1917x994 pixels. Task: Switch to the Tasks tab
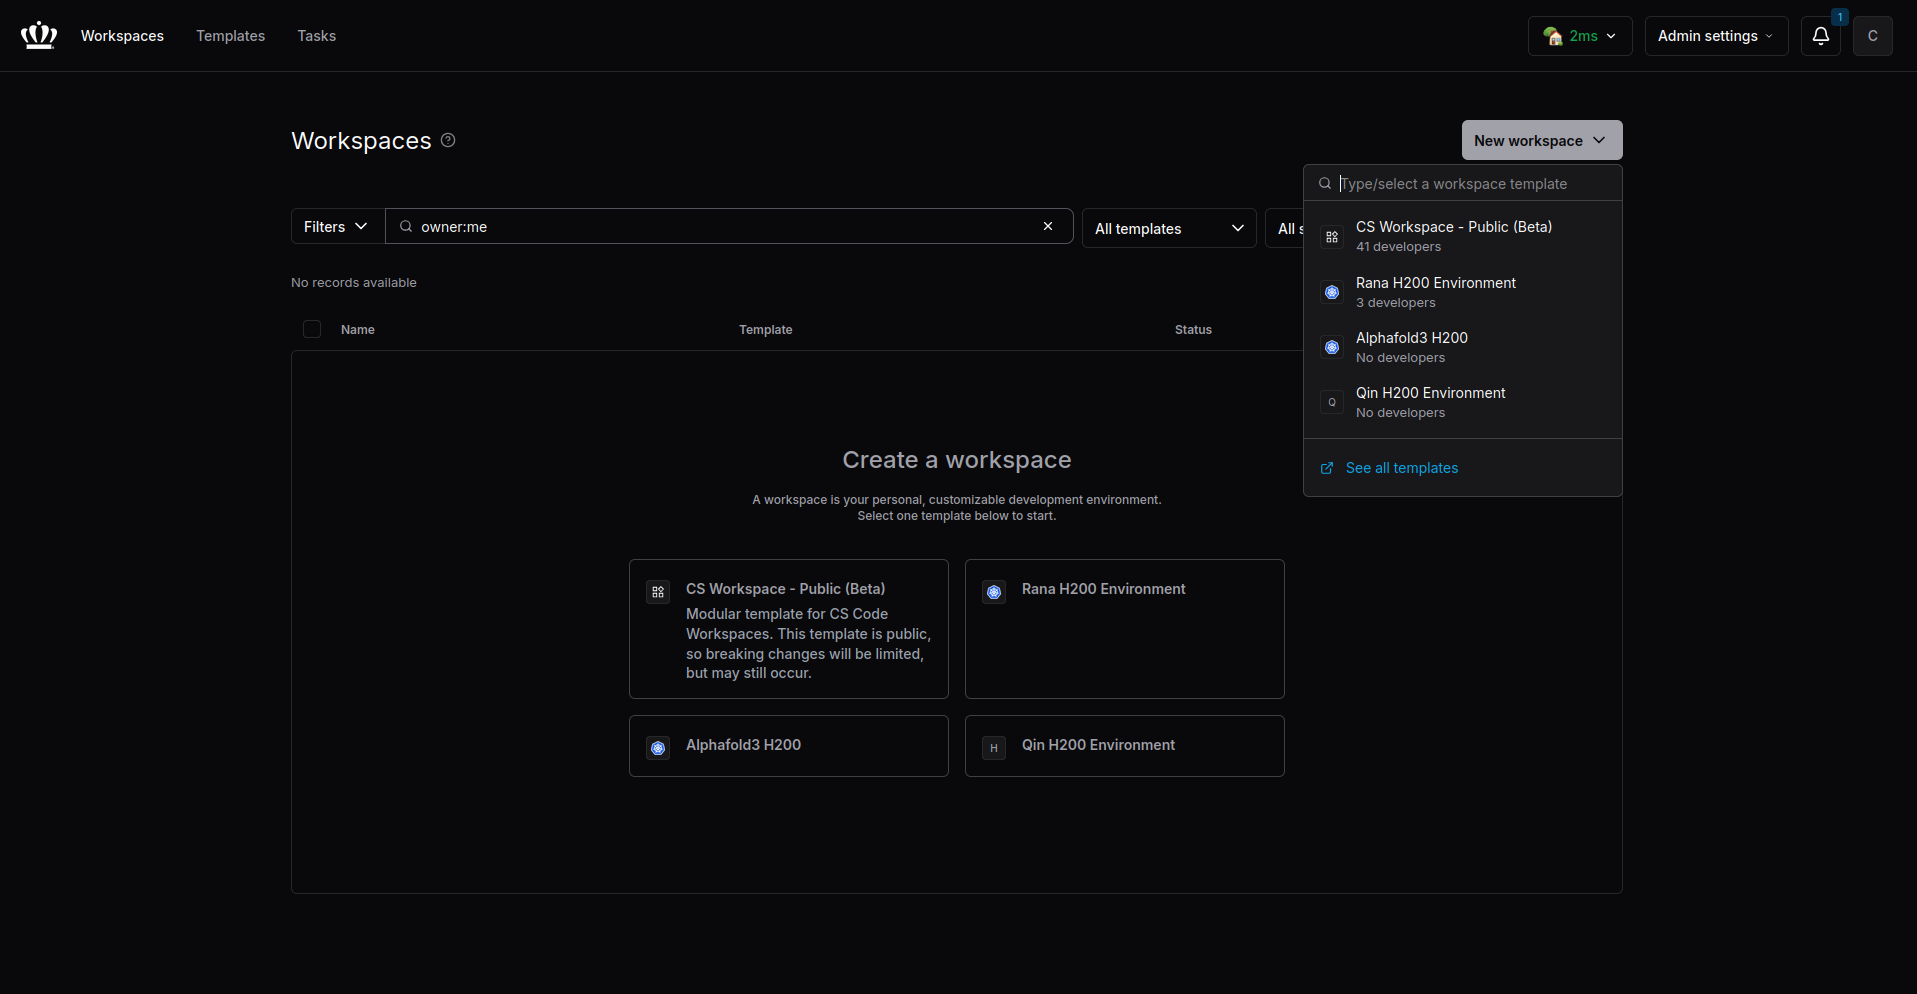316,36
